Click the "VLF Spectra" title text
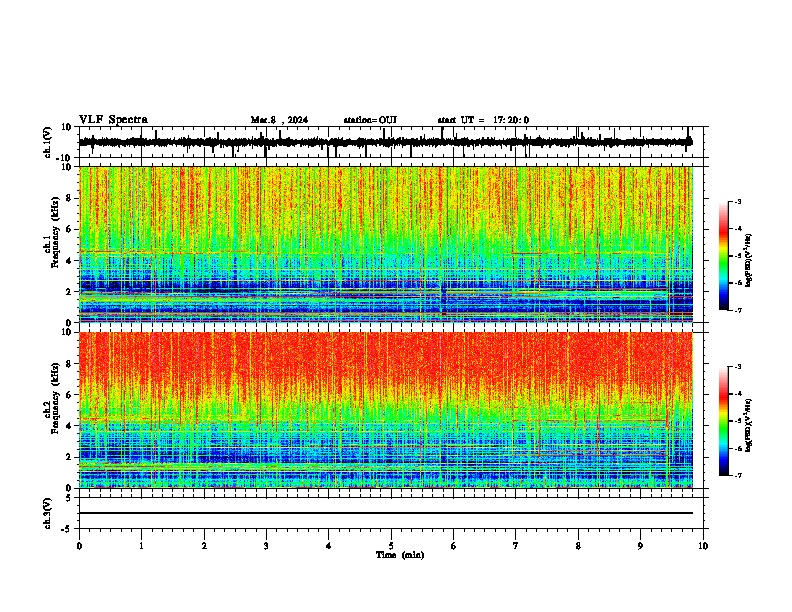 113,120
